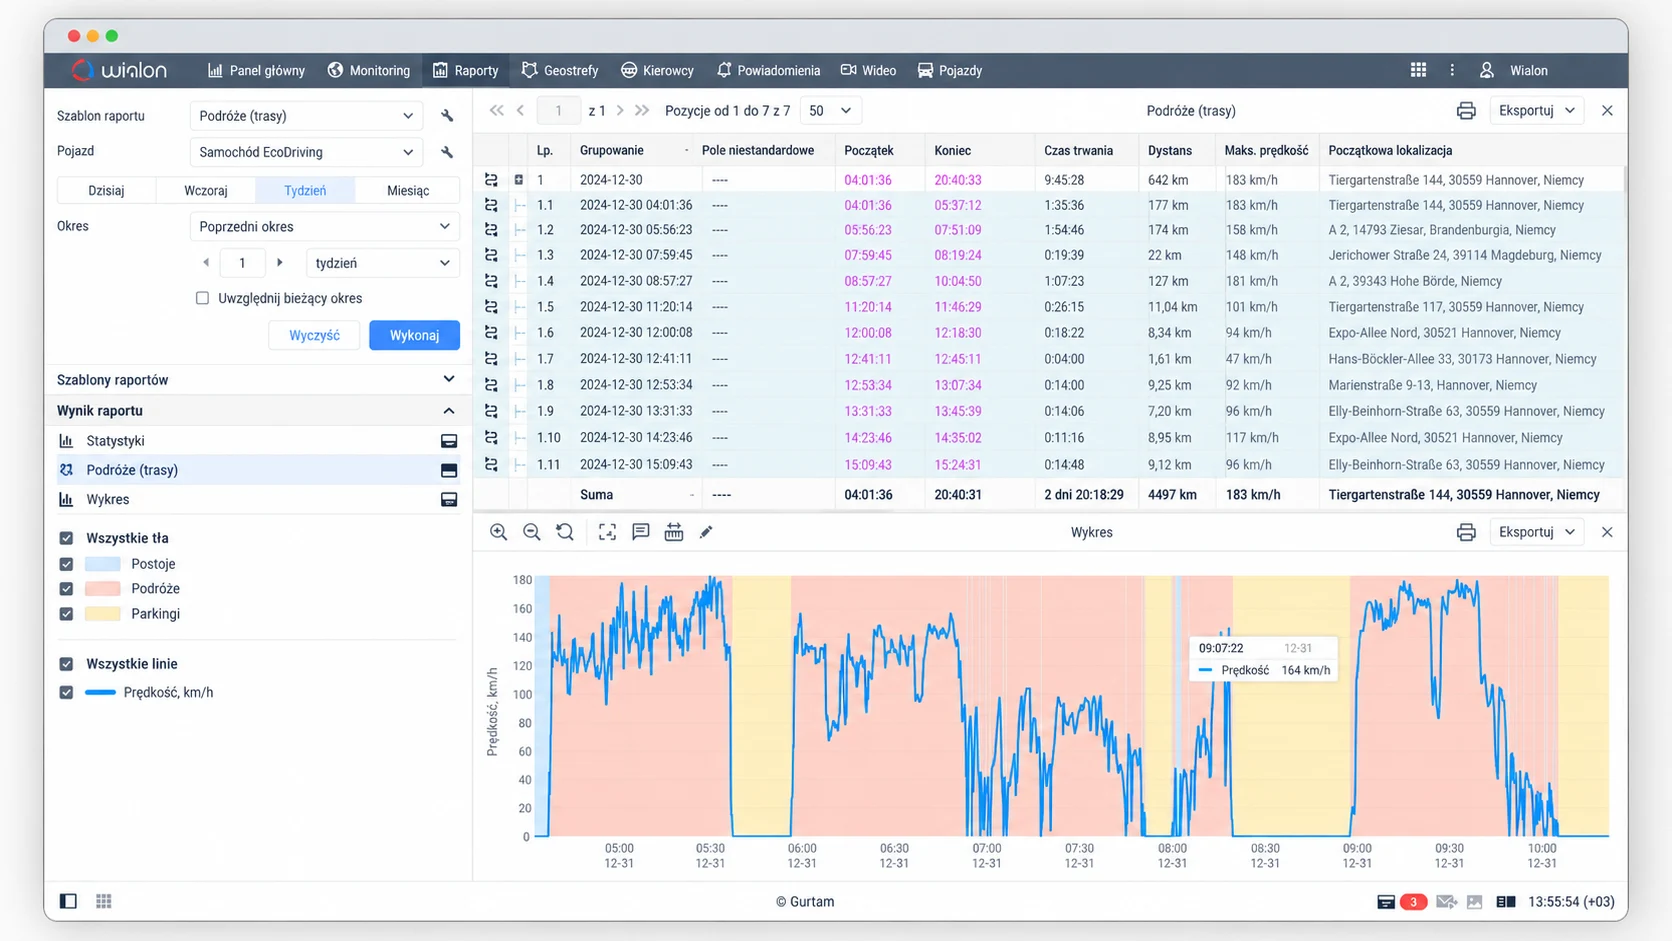Click the wrench icon next to Pojazd
Screen dimensions: 1672x941
[447, 152]
